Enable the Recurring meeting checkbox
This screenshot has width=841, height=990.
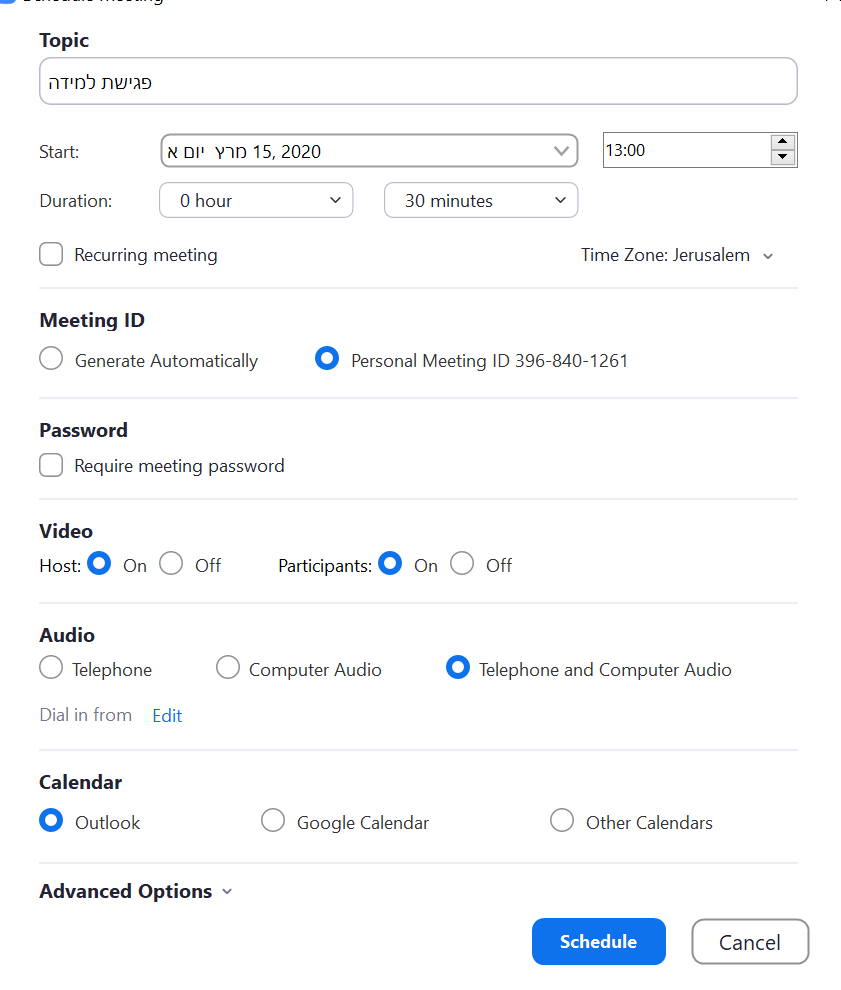(51, 254)
